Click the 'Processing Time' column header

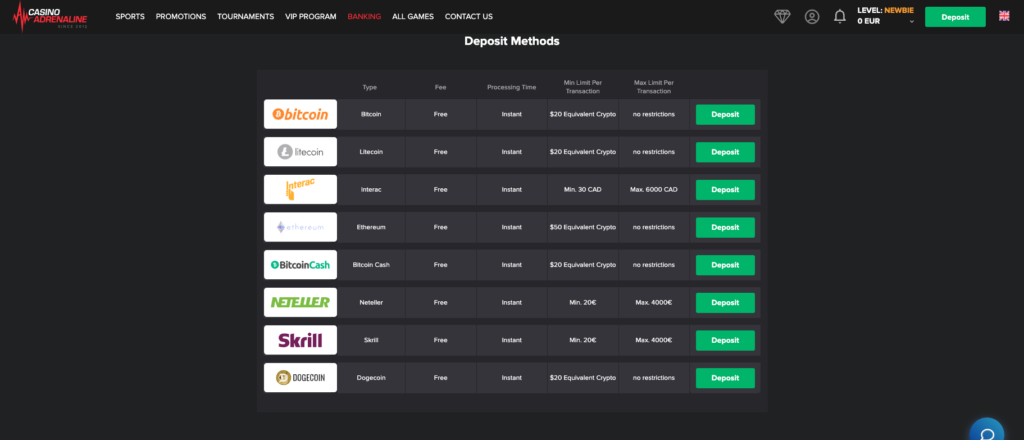[x=511, y=87]
